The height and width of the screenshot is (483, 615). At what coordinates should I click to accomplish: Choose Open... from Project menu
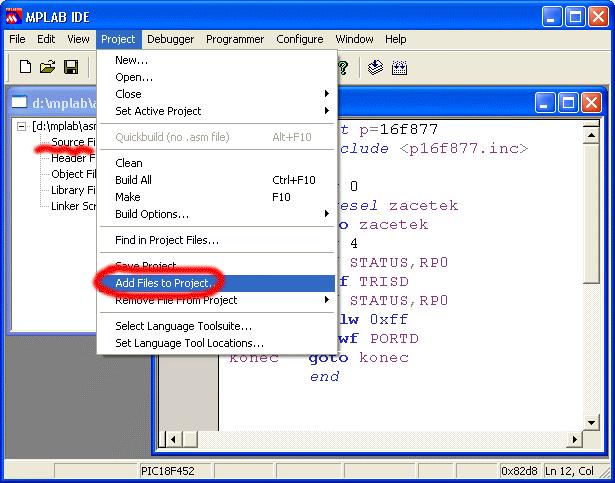[217, 77]
